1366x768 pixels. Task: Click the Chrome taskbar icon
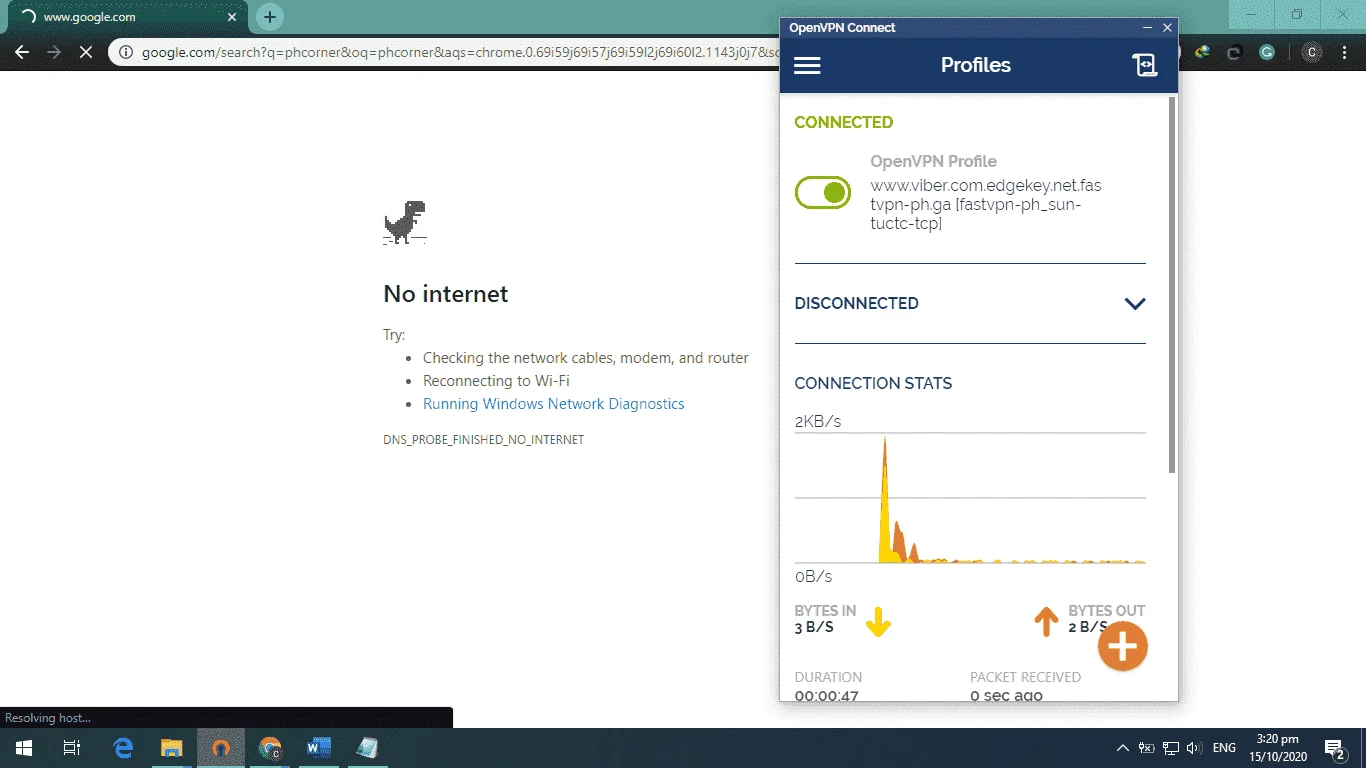pyautogui.click(x=270, y=748)
